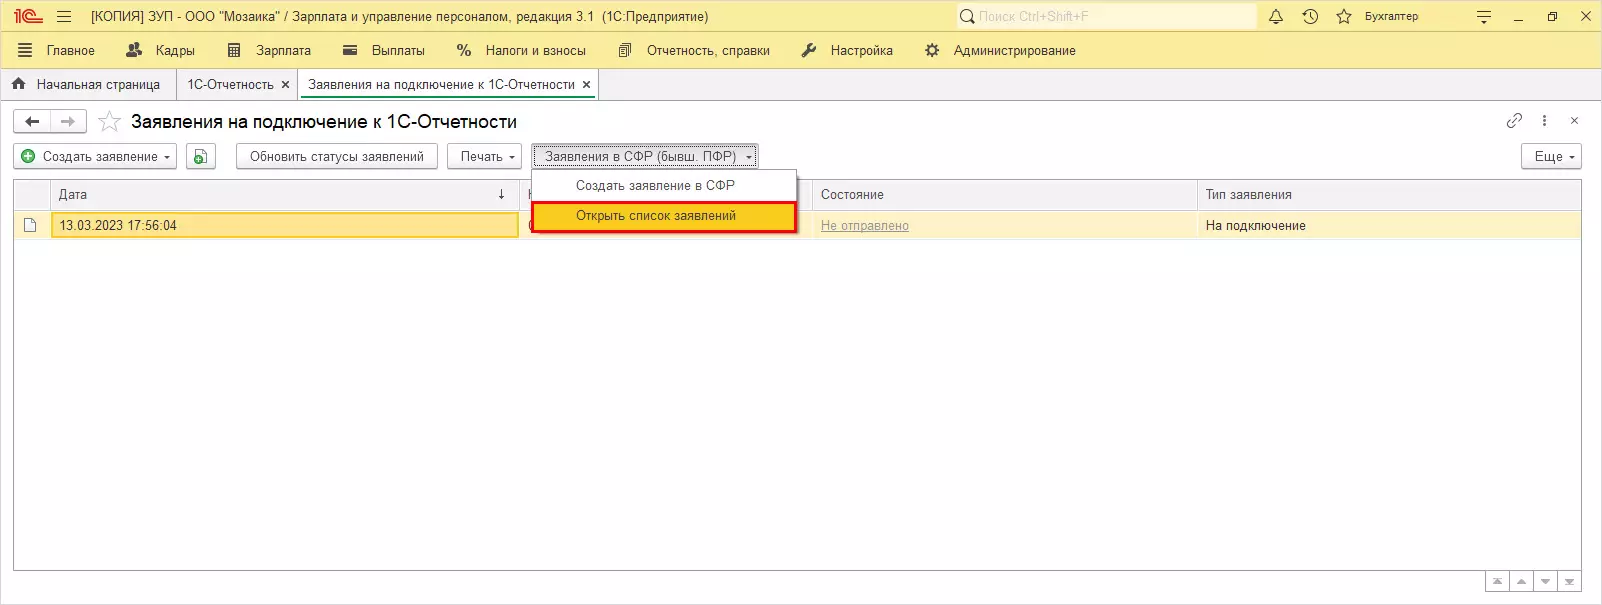1602x605 pixels.
Task: Click the search field Поиск Ctrl+Shift+F
Action: (x=1107, y=16)
